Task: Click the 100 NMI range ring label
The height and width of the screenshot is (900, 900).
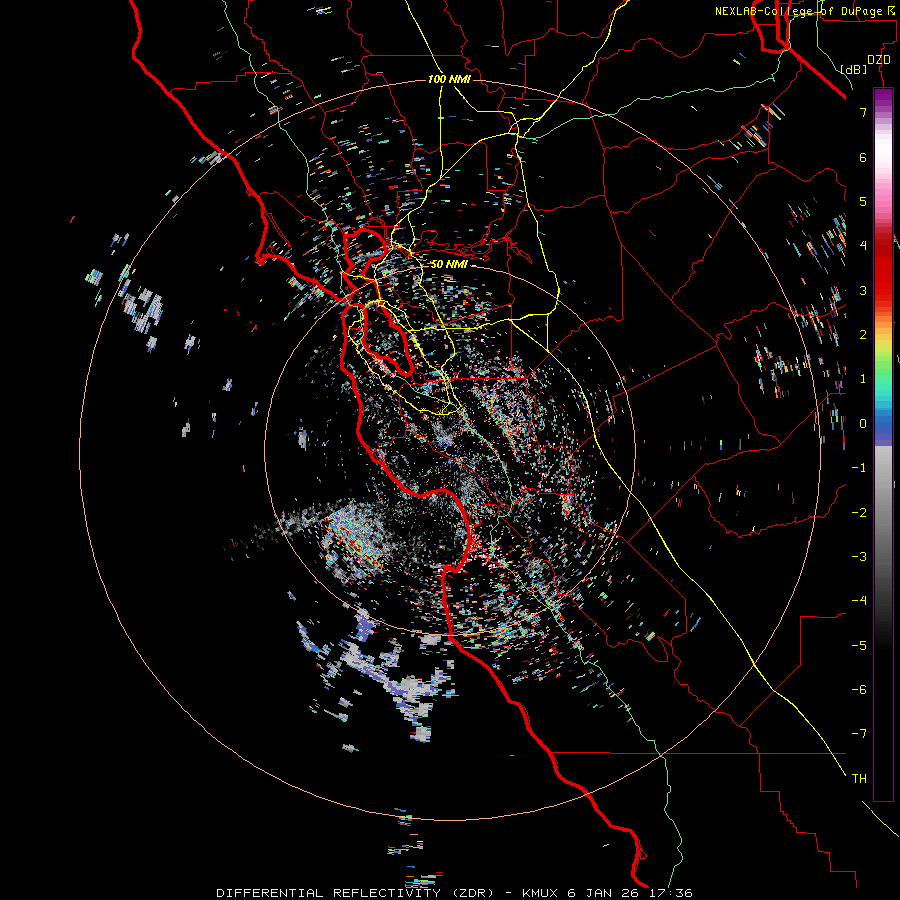Action: (449, 79)
